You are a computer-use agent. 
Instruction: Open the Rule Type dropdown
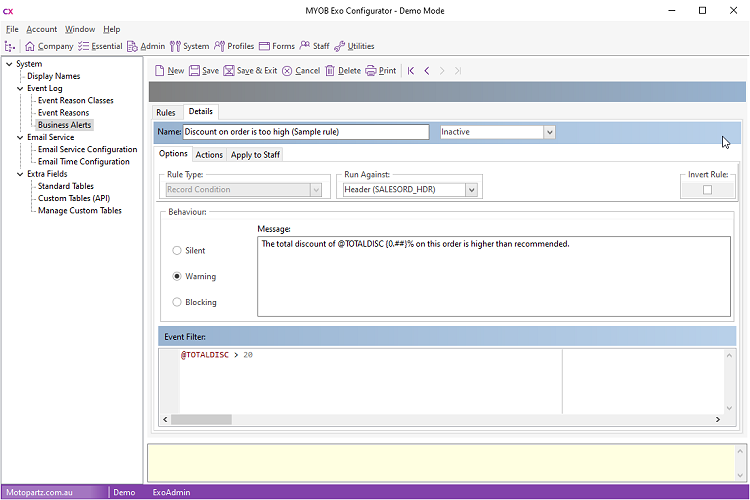tap(316, 190)
